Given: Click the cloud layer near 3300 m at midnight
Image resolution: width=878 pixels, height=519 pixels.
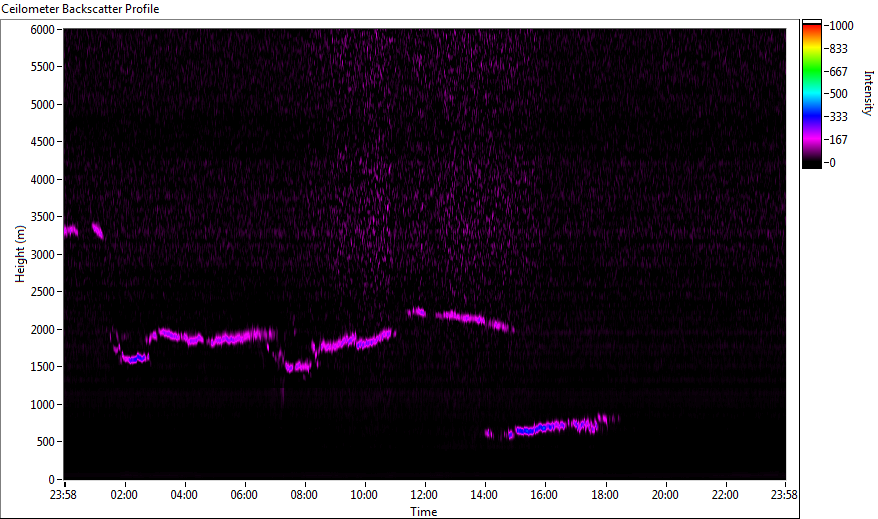Looking at the screenshot, I should [x=71, y=230].
